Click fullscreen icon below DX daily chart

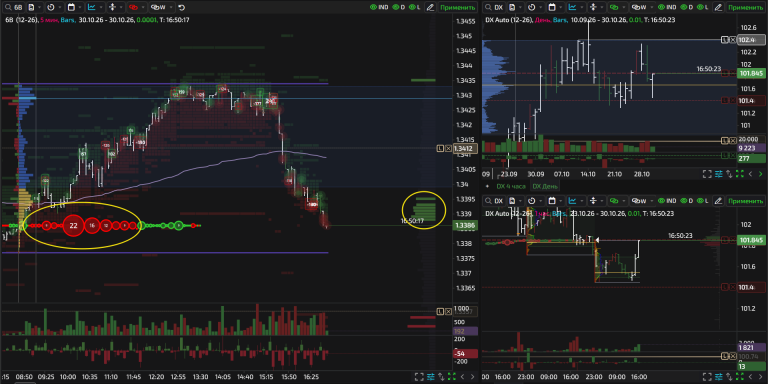(707, 174)
